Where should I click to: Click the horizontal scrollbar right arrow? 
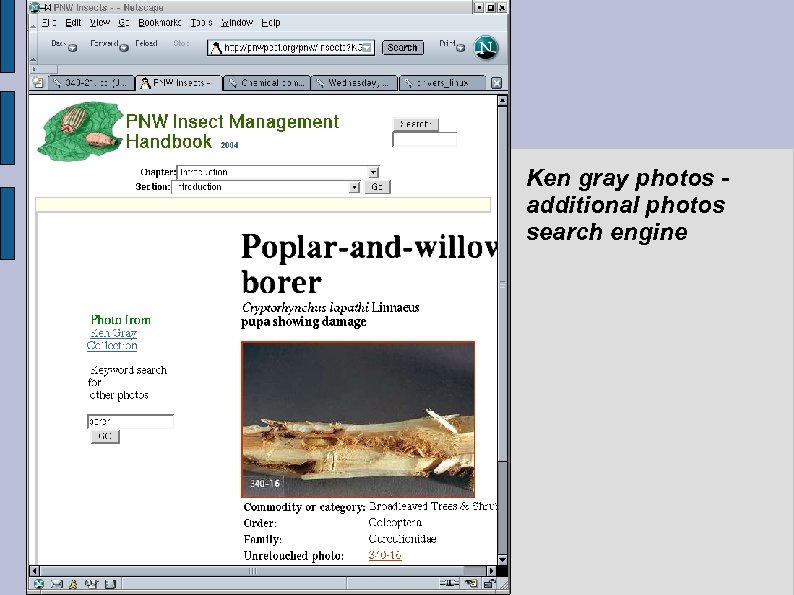pyautogui.click(x=491, y=571)
